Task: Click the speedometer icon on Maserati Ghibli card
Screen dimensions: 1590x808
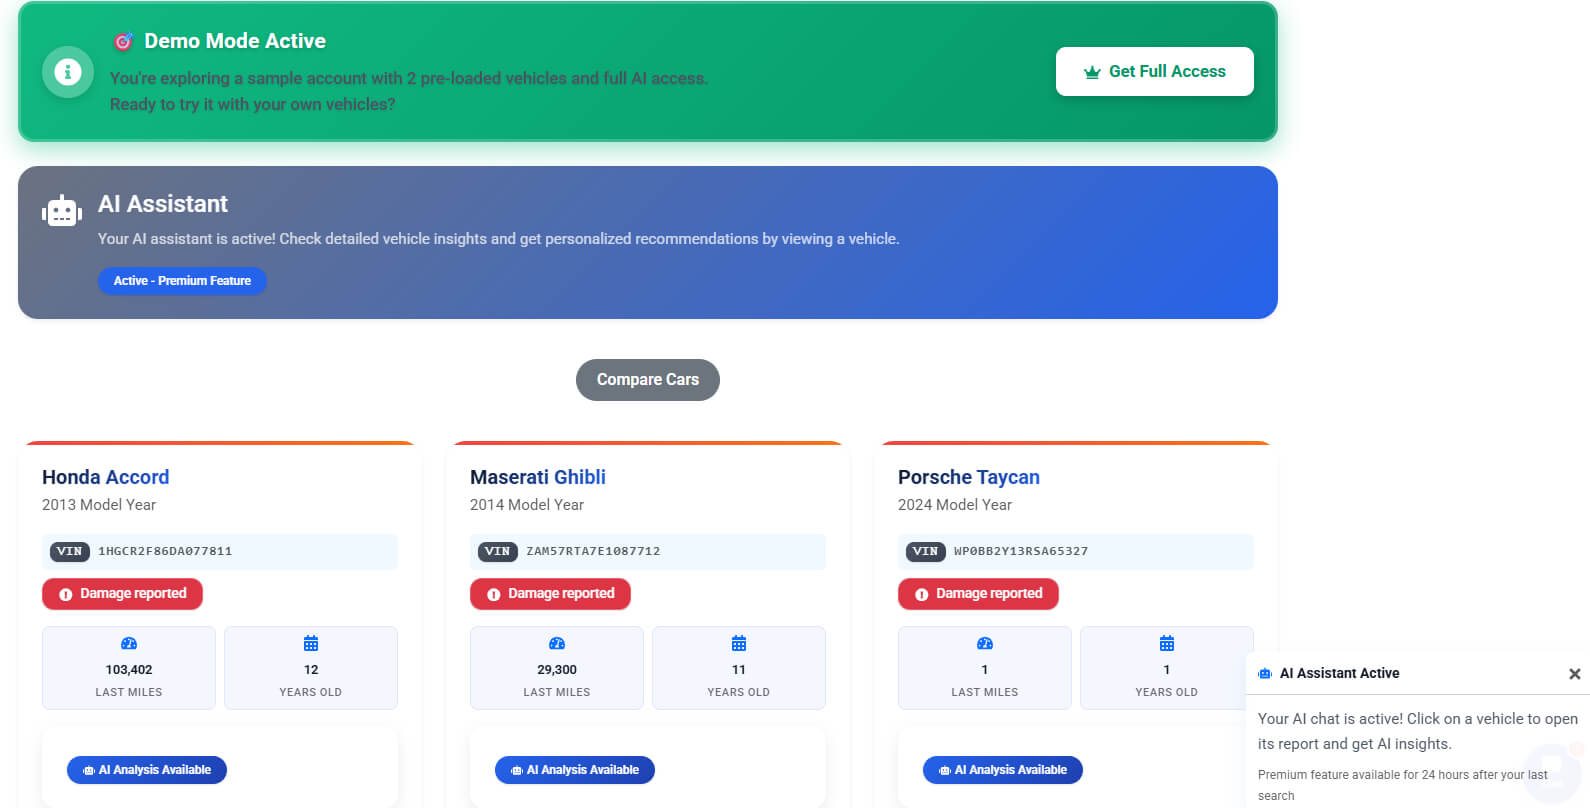Action: click(557, 643)
